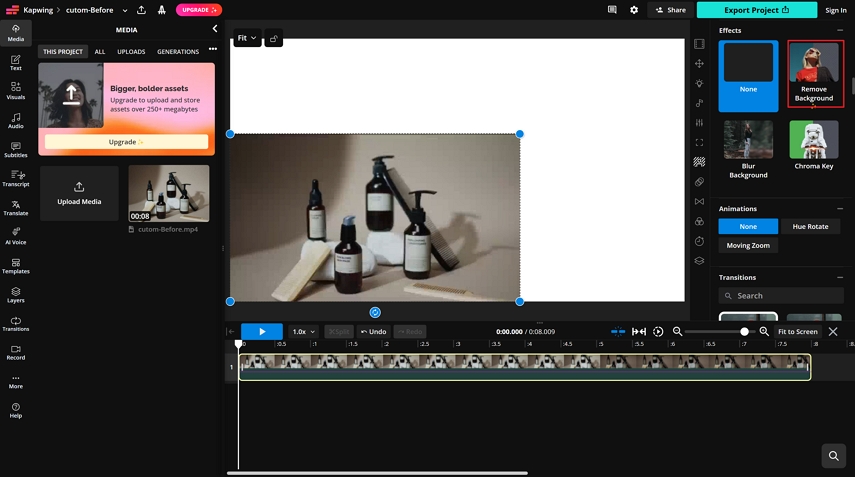855x477 pixels.
Task: Click the Export Project button
Action: click(756, 10)
